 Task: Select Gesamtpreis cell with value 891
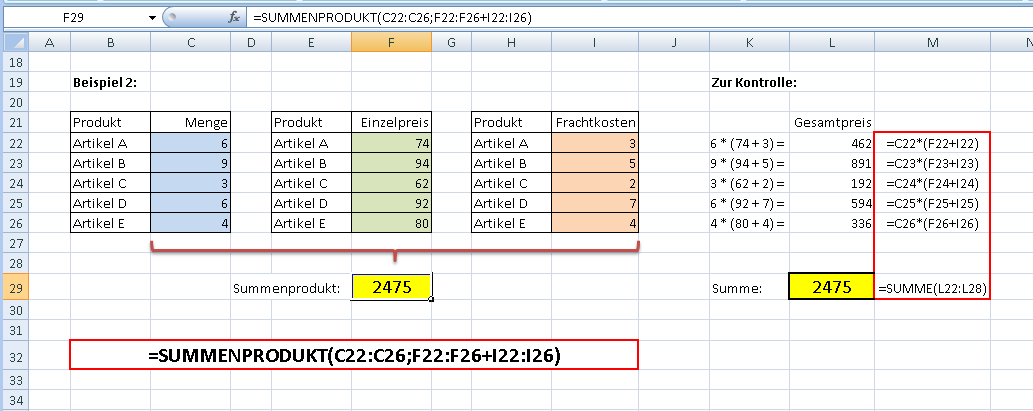tap(831, 163)
